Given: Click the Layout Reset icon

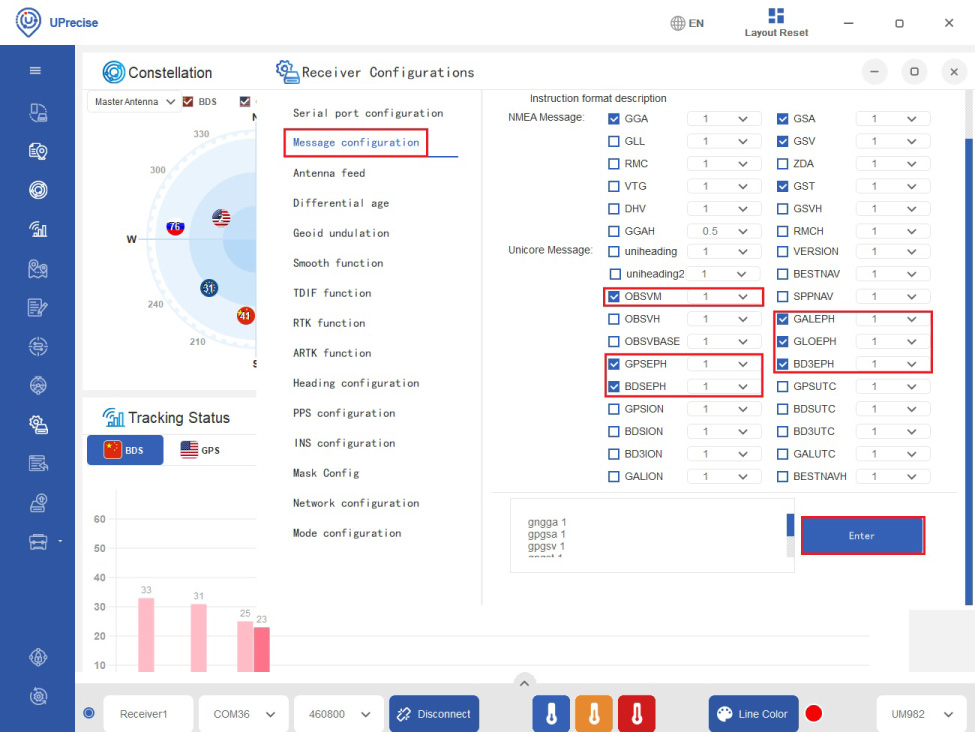Looking at the screenshot, I should click(x=776, y=16).
